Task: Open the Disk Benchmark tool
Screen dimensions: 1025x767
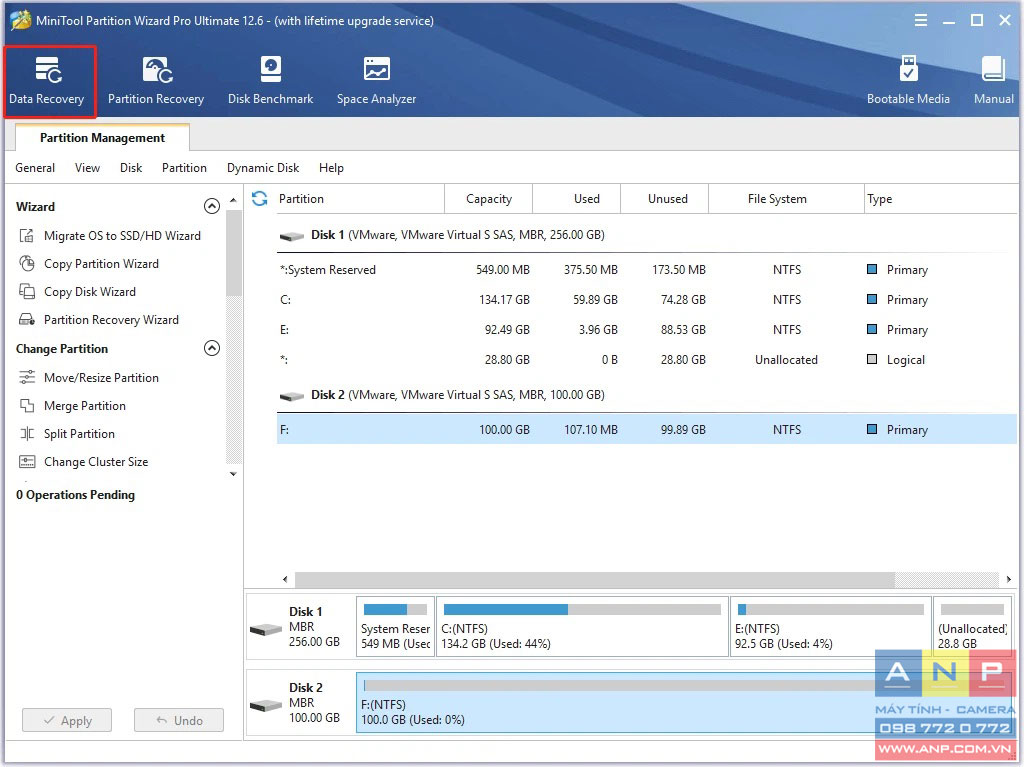Action: [271, 81]
